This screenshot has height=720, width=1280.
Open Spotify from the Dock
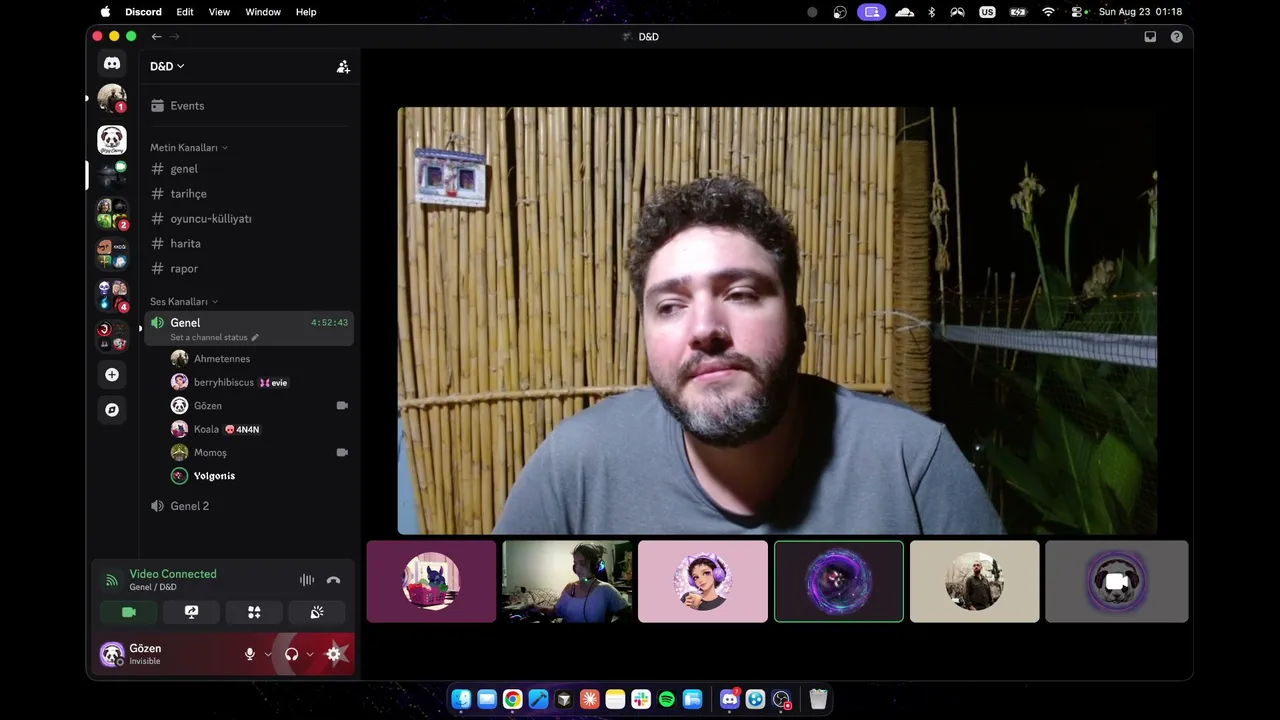667,700
